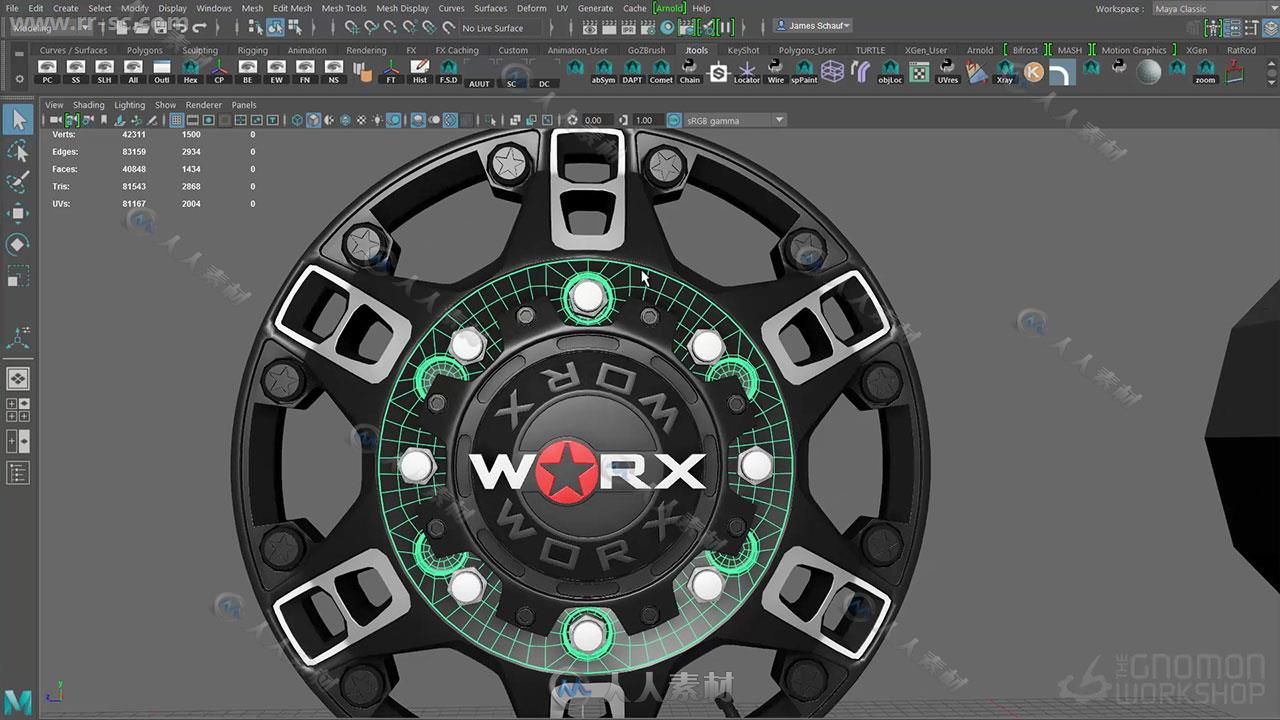This screenshot has width=1280, height=720.
Task: Click the PC shelf button
Action: click(47, 71)
